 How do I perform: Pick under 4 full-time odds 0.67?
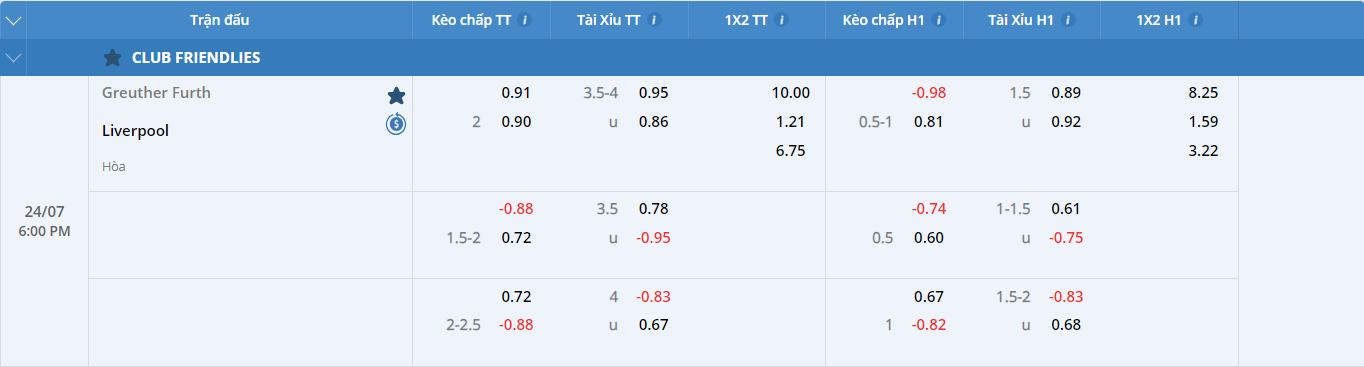pos(654,324)
